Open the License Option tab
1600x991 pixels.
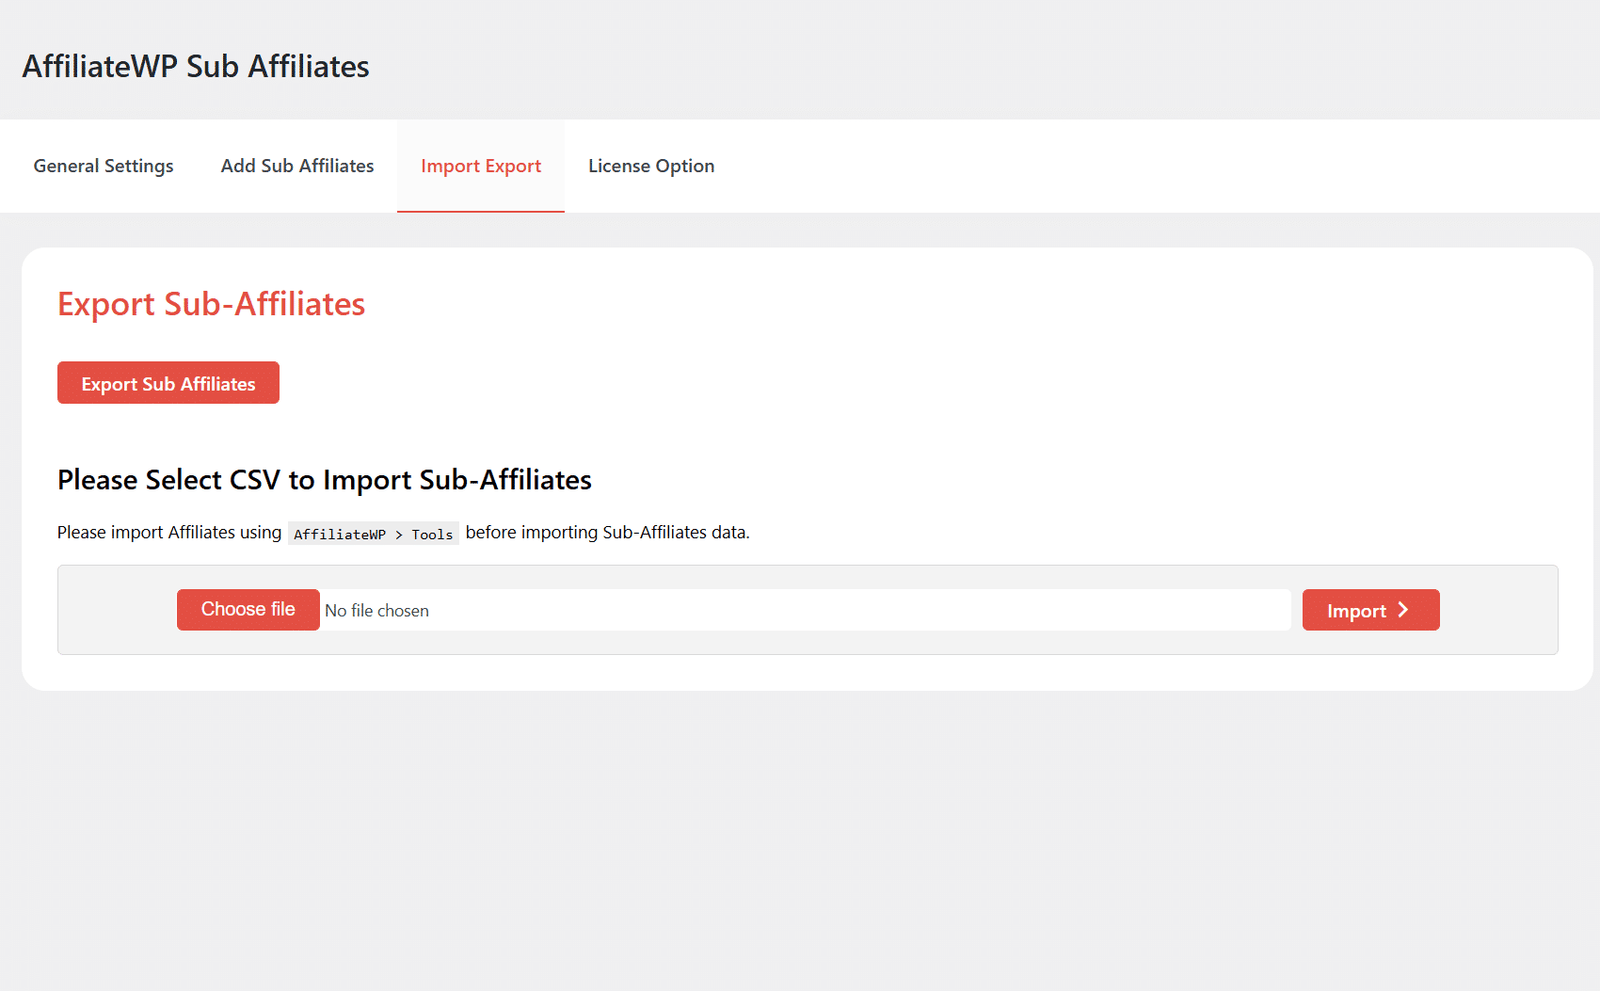coord(651,166)
